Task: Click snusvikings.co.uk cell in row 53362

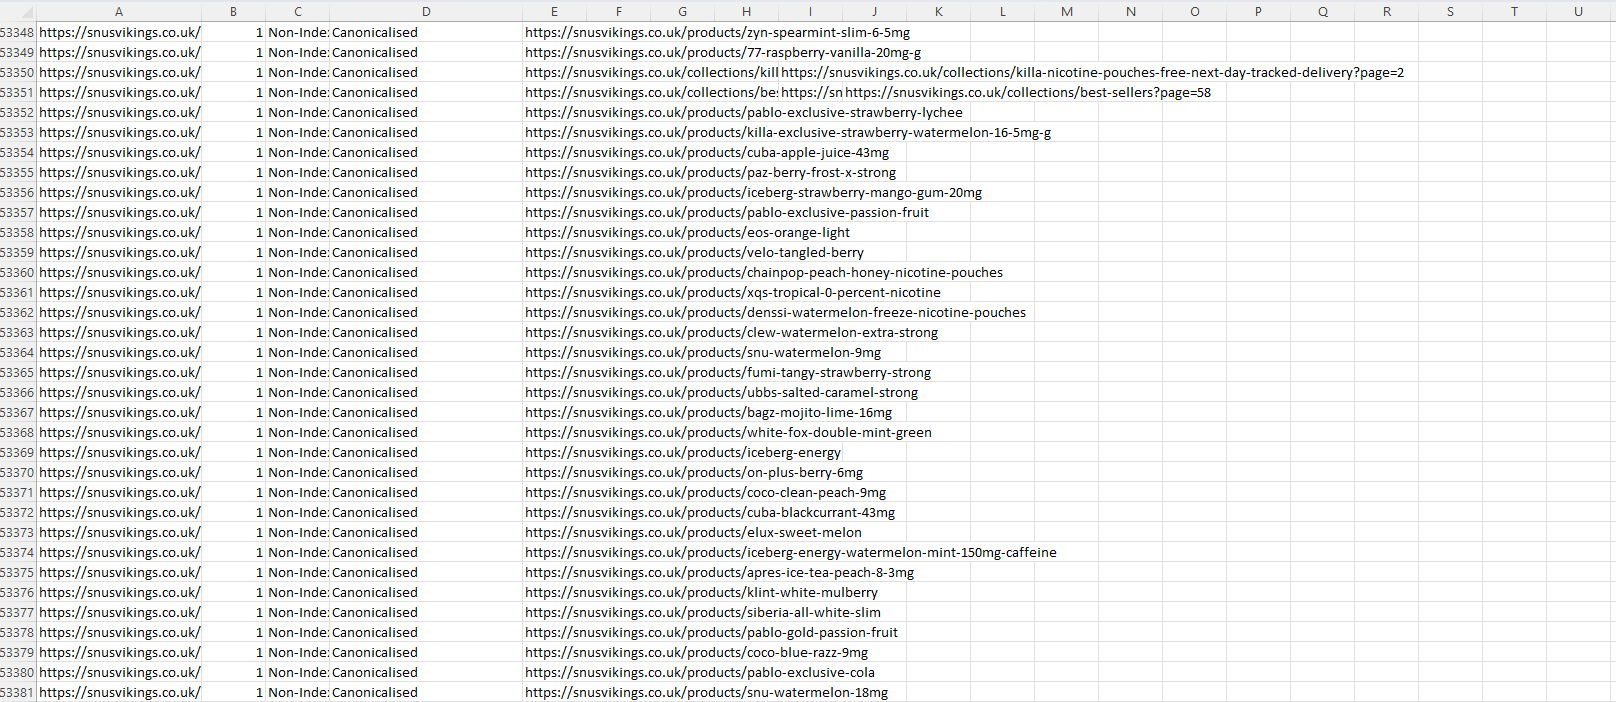Action: [x=120, y=312]
